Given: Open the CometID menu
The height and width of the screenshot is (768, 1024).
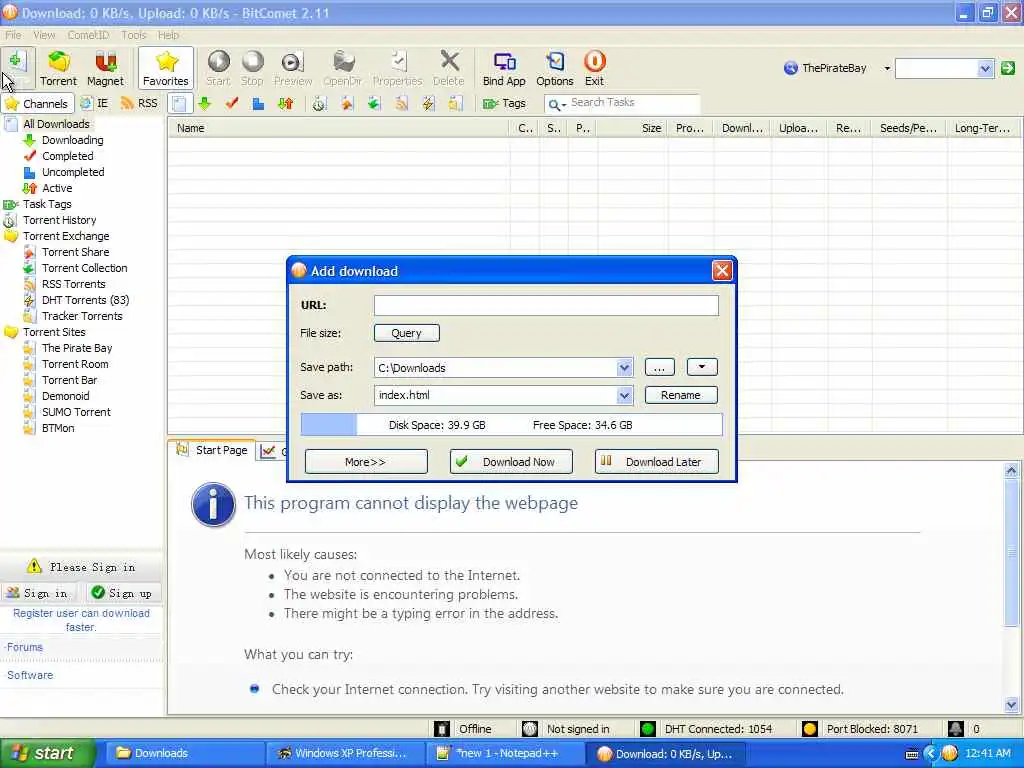Looking at the screenshot, I should point(88,35).
